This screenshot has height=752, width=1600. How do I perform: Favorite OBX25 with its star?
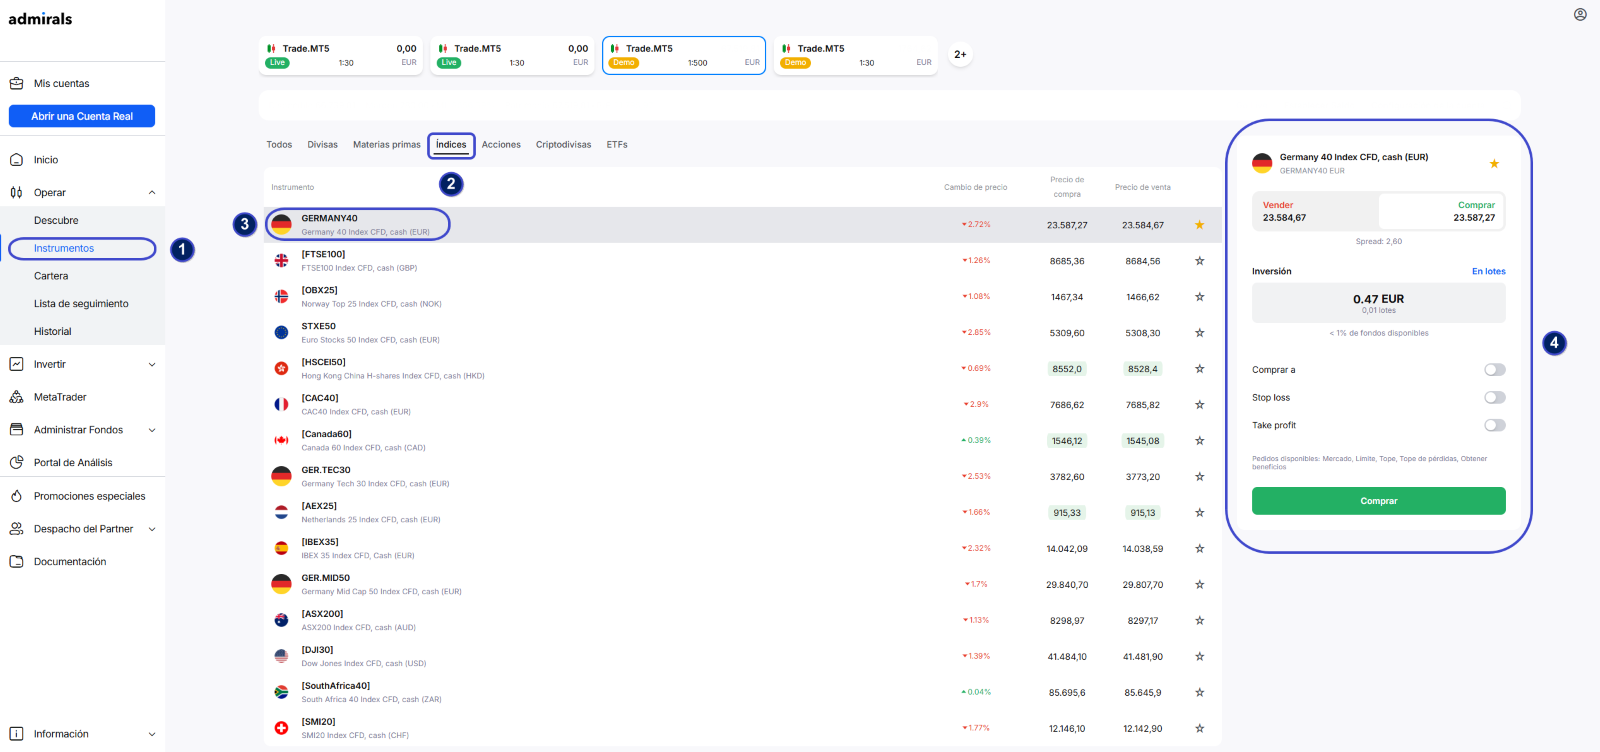pos(1199,297)
